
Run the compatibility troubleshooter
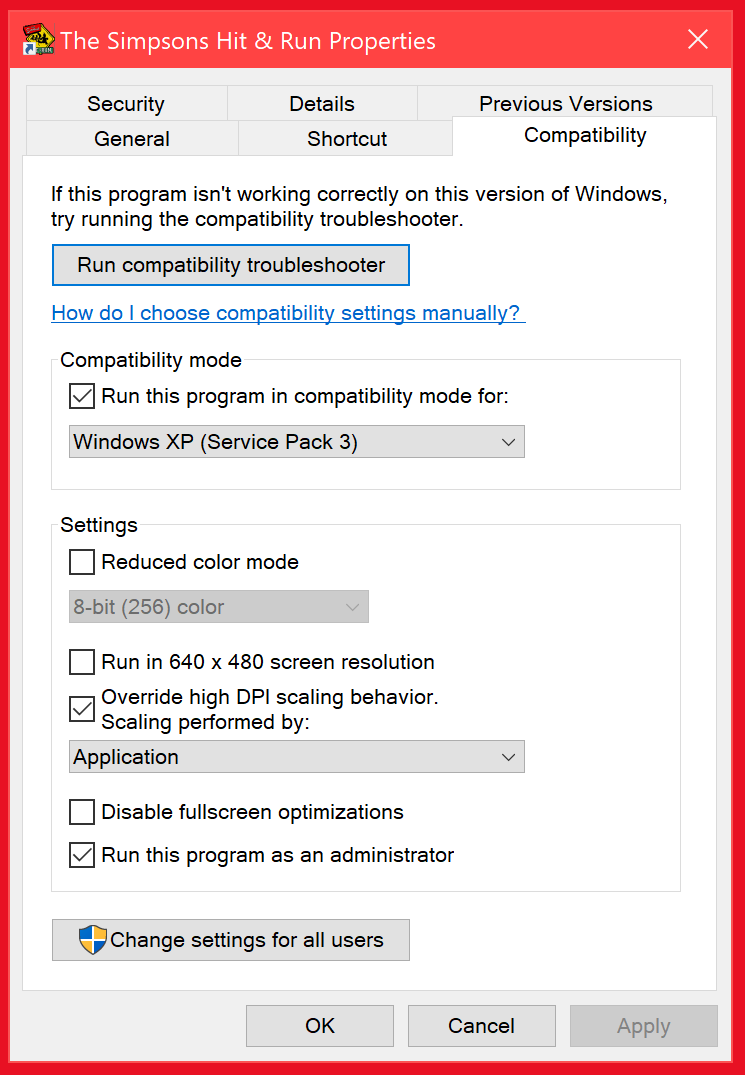[230, 265]
